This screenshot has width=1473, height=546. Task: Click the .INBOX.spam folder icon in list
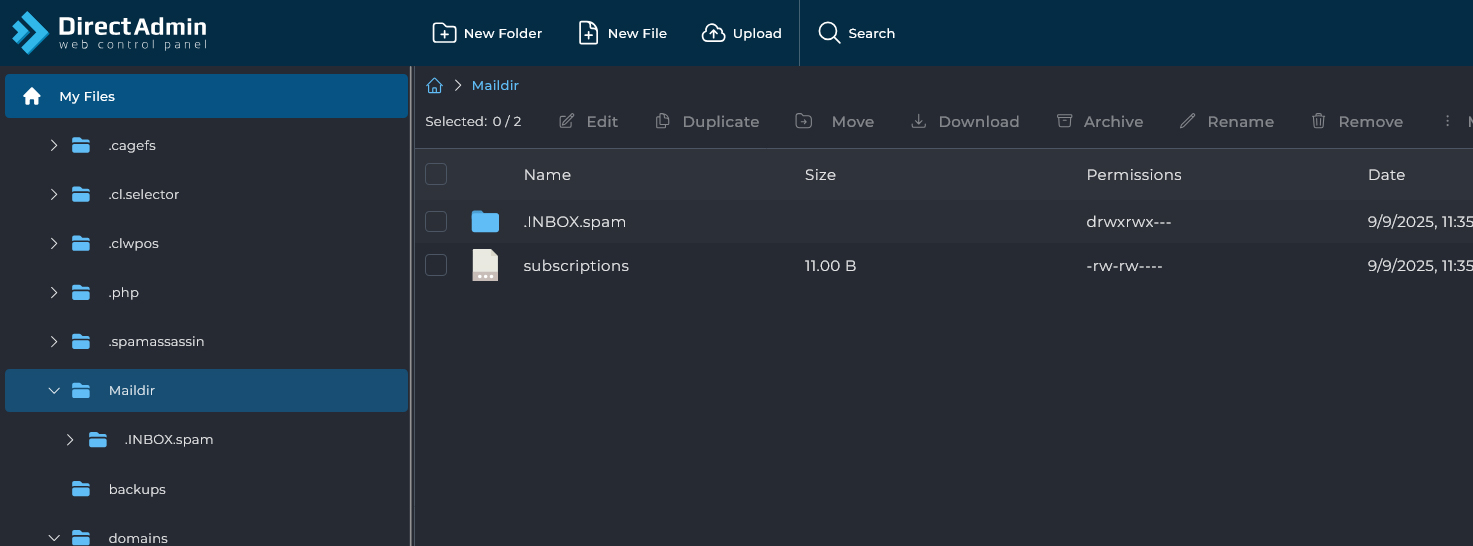coord(485,221)
